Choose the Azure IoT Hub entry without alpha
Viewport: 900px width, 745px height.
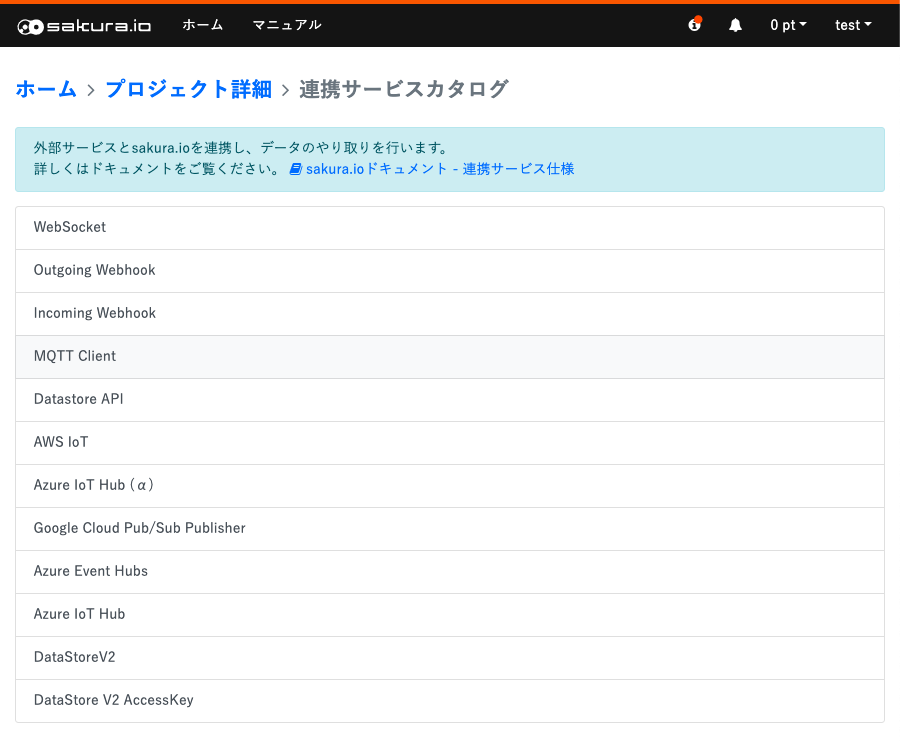[x=450, y=615]
